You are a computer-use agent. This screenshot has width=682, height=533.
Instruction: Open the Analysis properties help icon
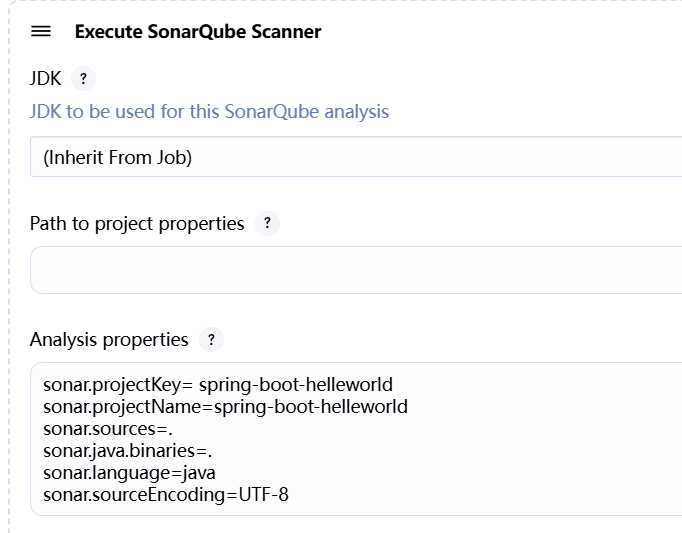pyautogui.click(x=210, y=340)
